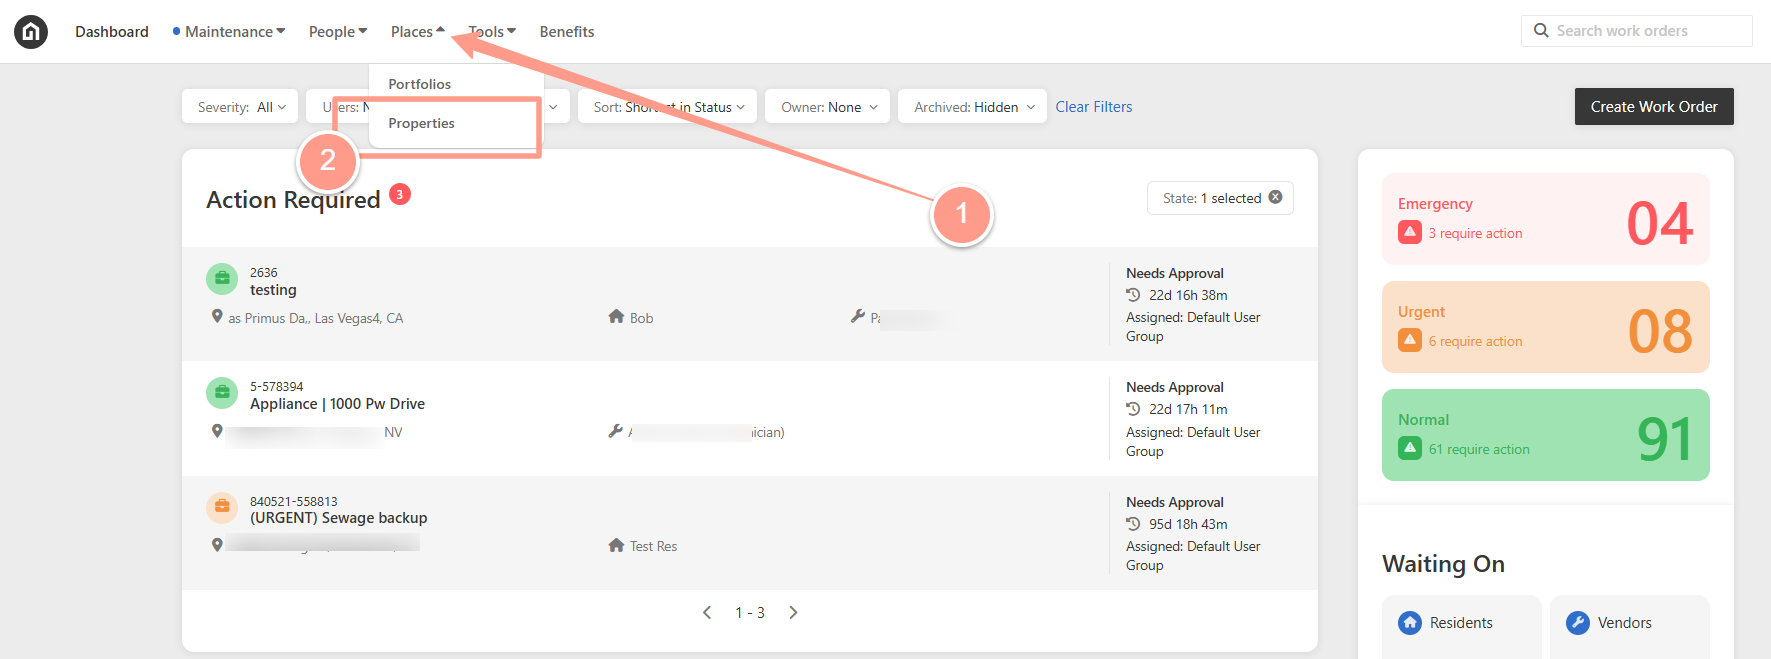Click the blue dot next to Maintenance

click(177, 31)
